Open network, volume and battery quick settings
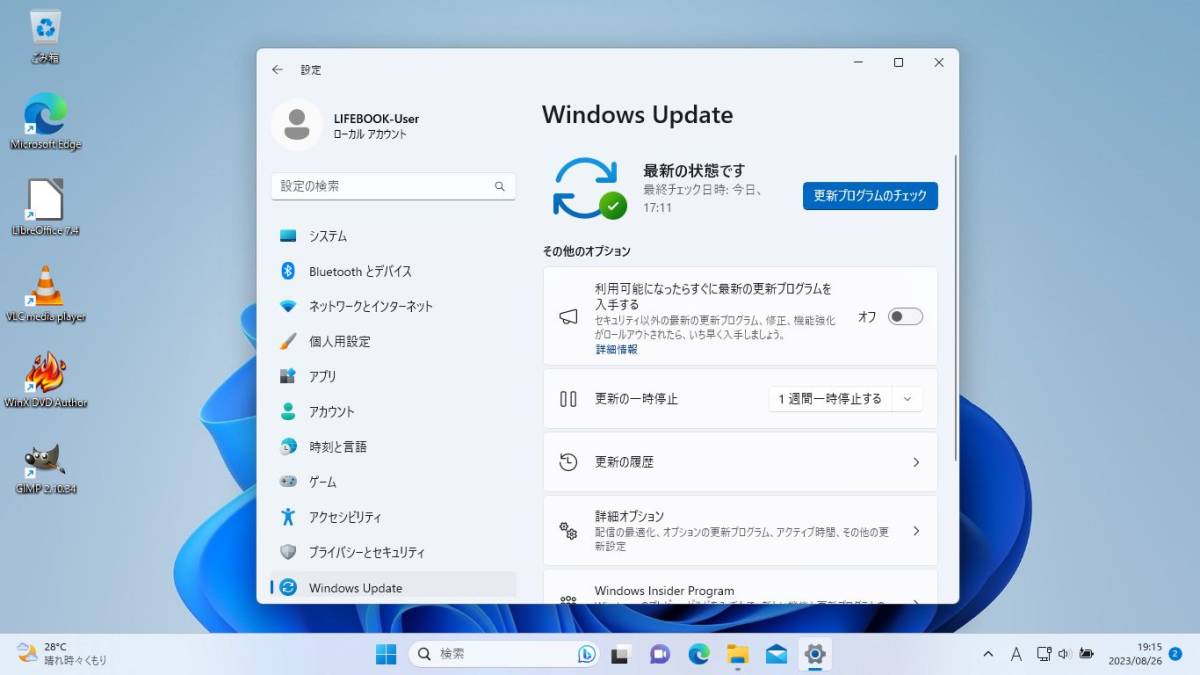Image resolution: width=1200 pixels, height=675 pixels. [1064, 654]
